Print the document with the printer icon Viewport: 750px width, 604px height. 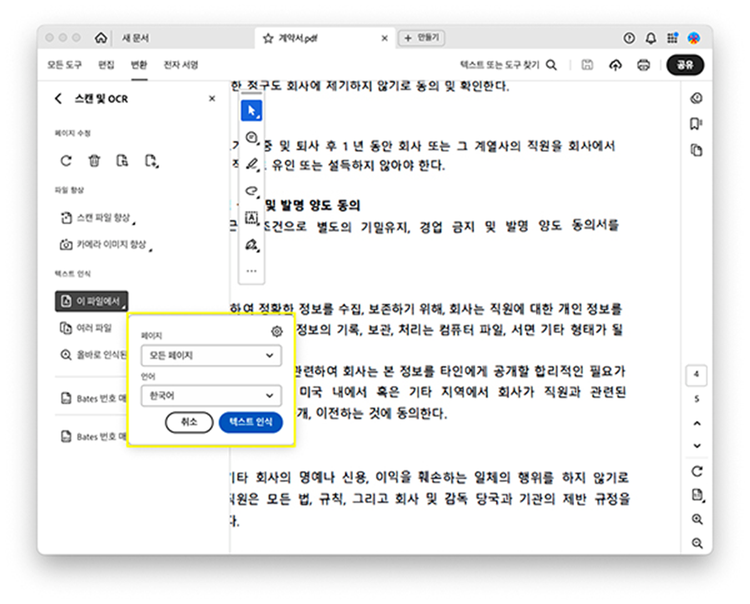coord(644,65)
